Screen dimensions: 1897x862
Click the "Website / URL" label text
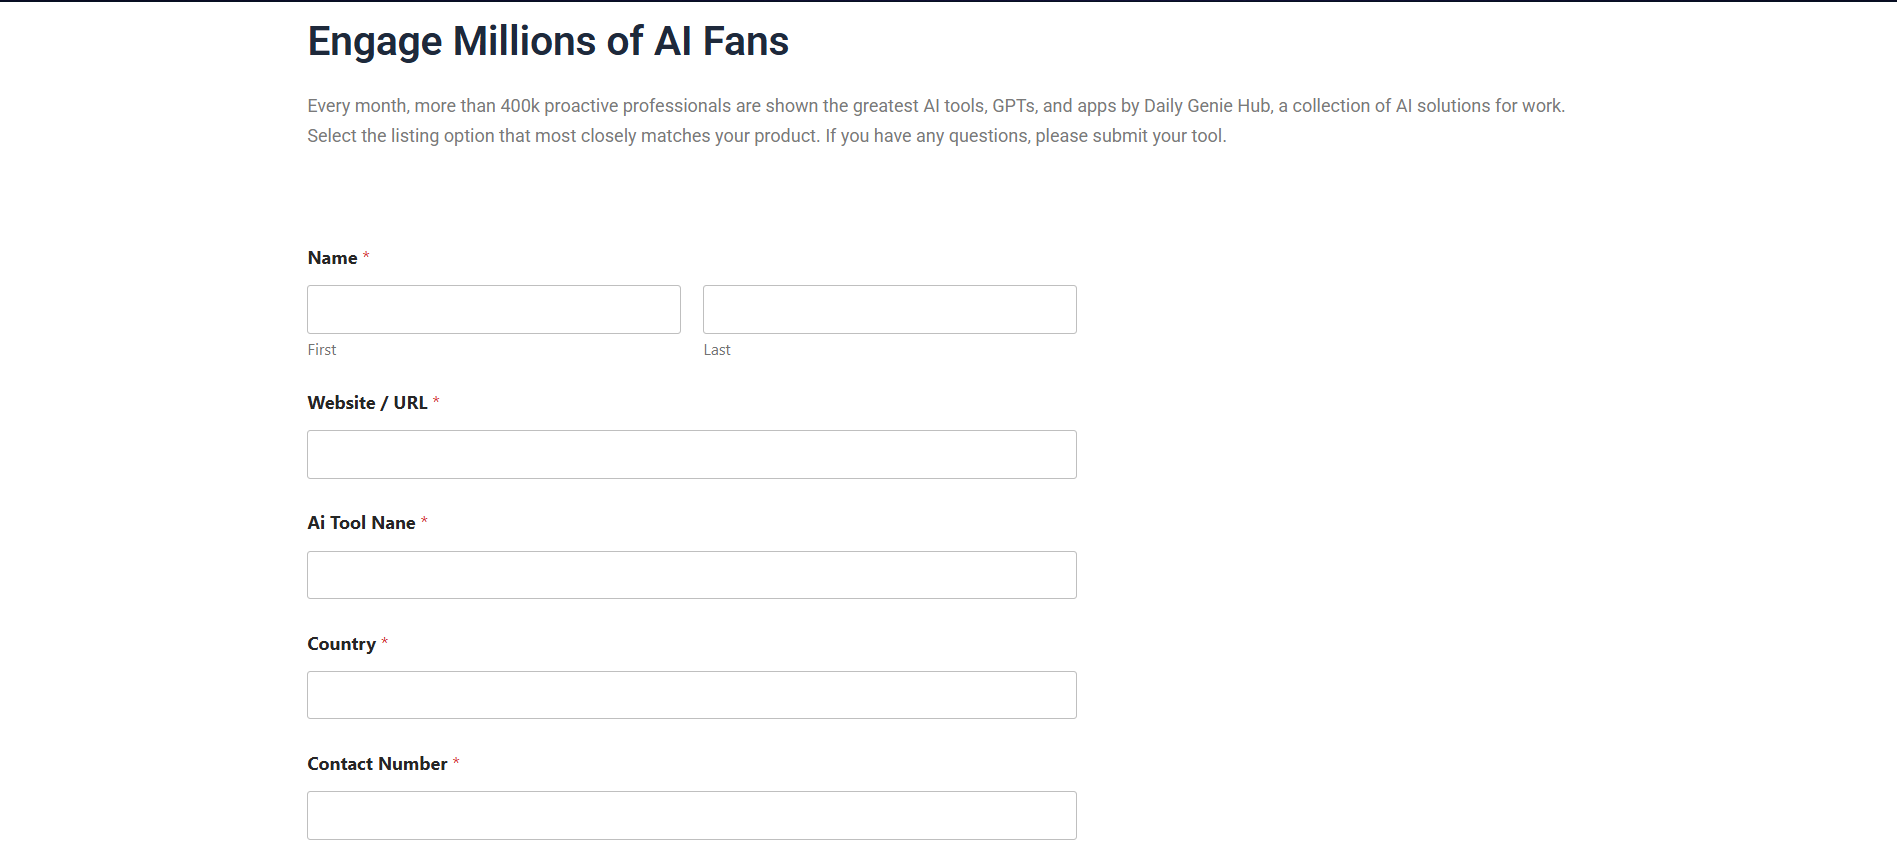pos(367,403)
